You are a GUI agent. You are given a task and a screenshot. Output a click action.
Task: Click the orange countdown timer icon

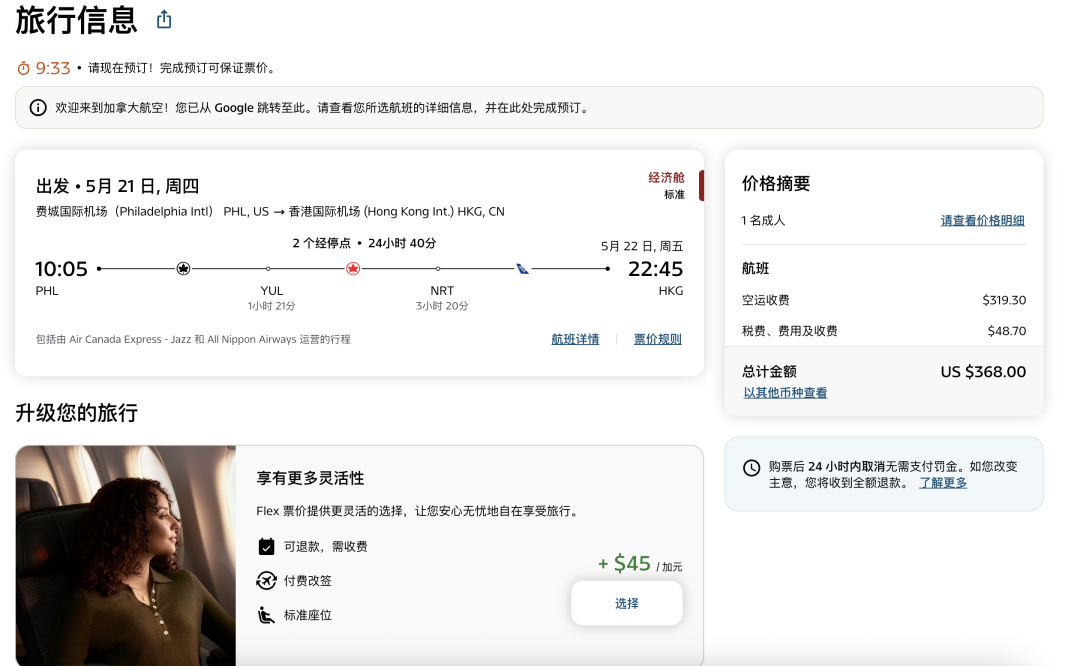click(x=24, y=68)
